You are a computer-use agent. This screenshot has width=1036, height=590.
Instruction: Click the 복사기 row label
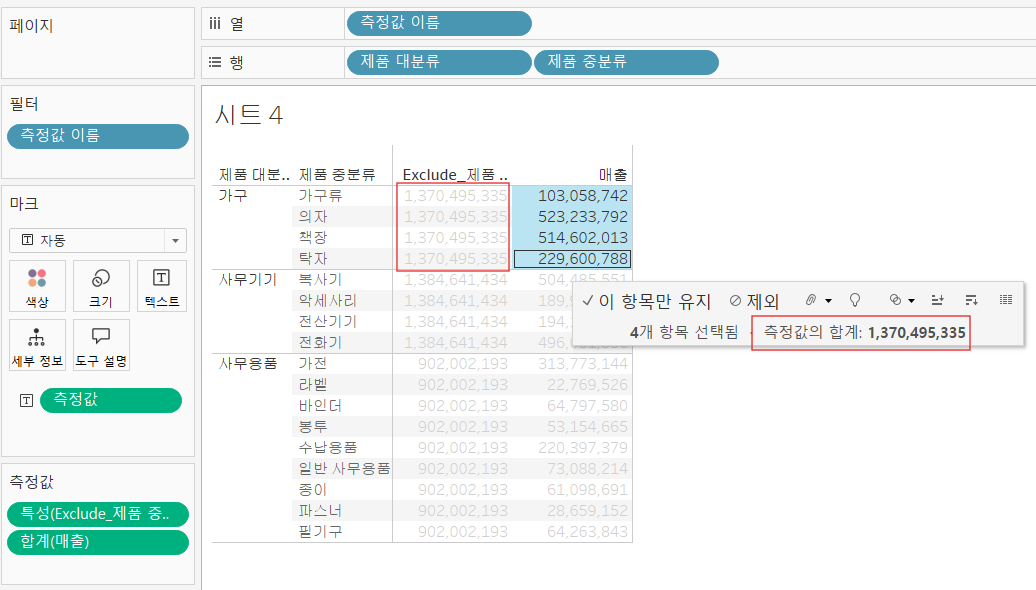320,279
